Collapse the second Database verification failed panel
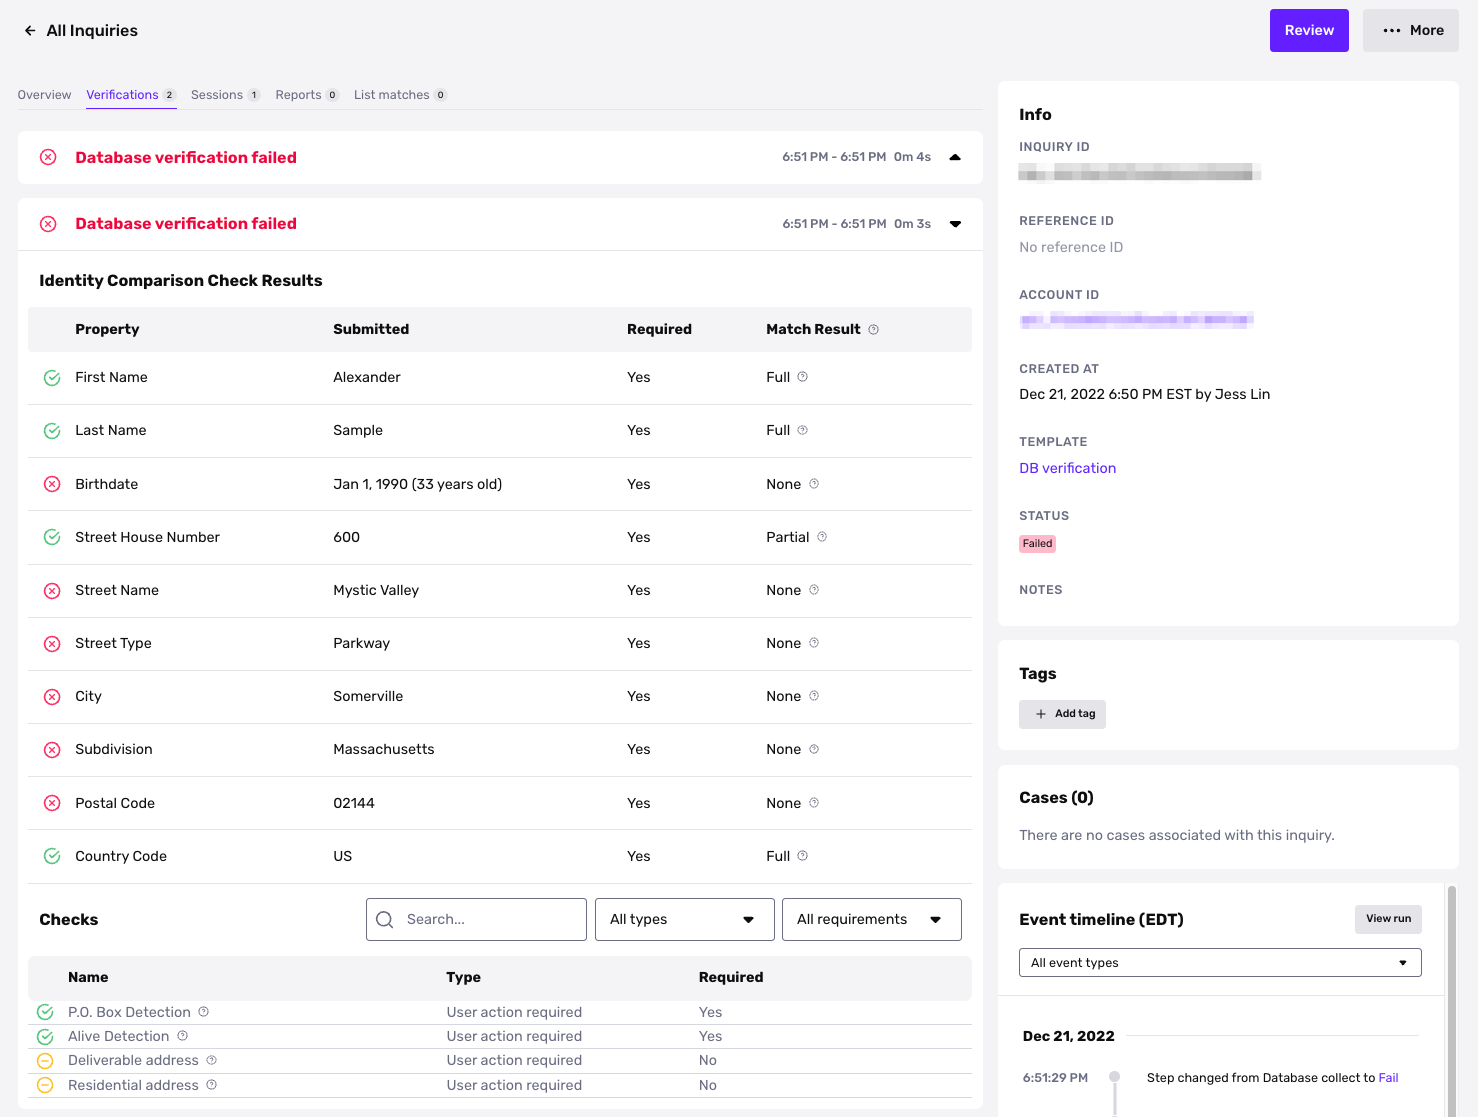 point(955,224)
